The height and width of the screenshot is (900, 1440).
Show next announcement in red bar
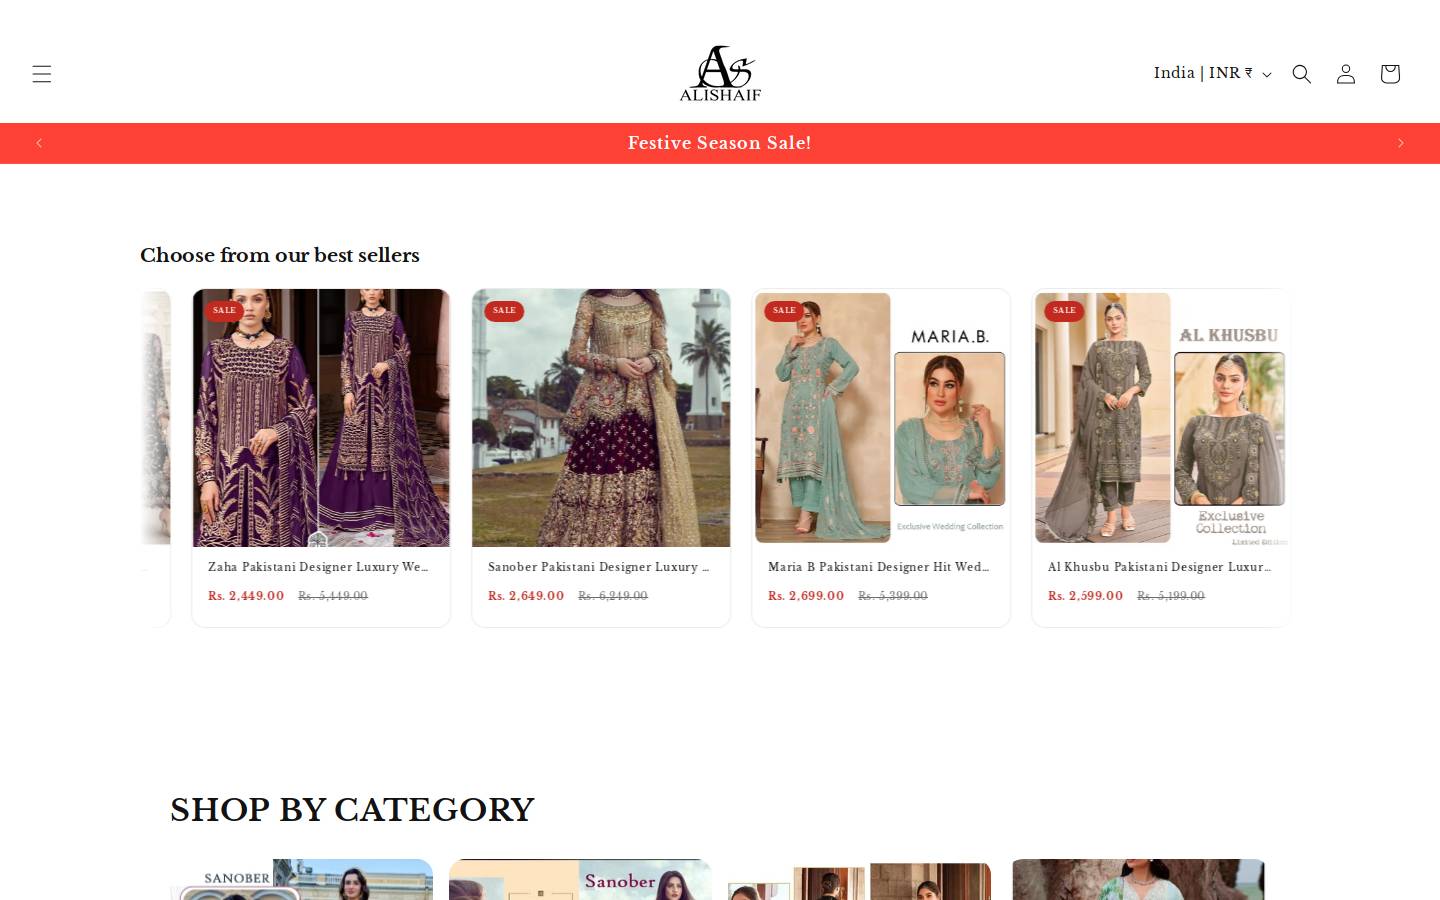pyautogui.click(x=1400, y=143)
